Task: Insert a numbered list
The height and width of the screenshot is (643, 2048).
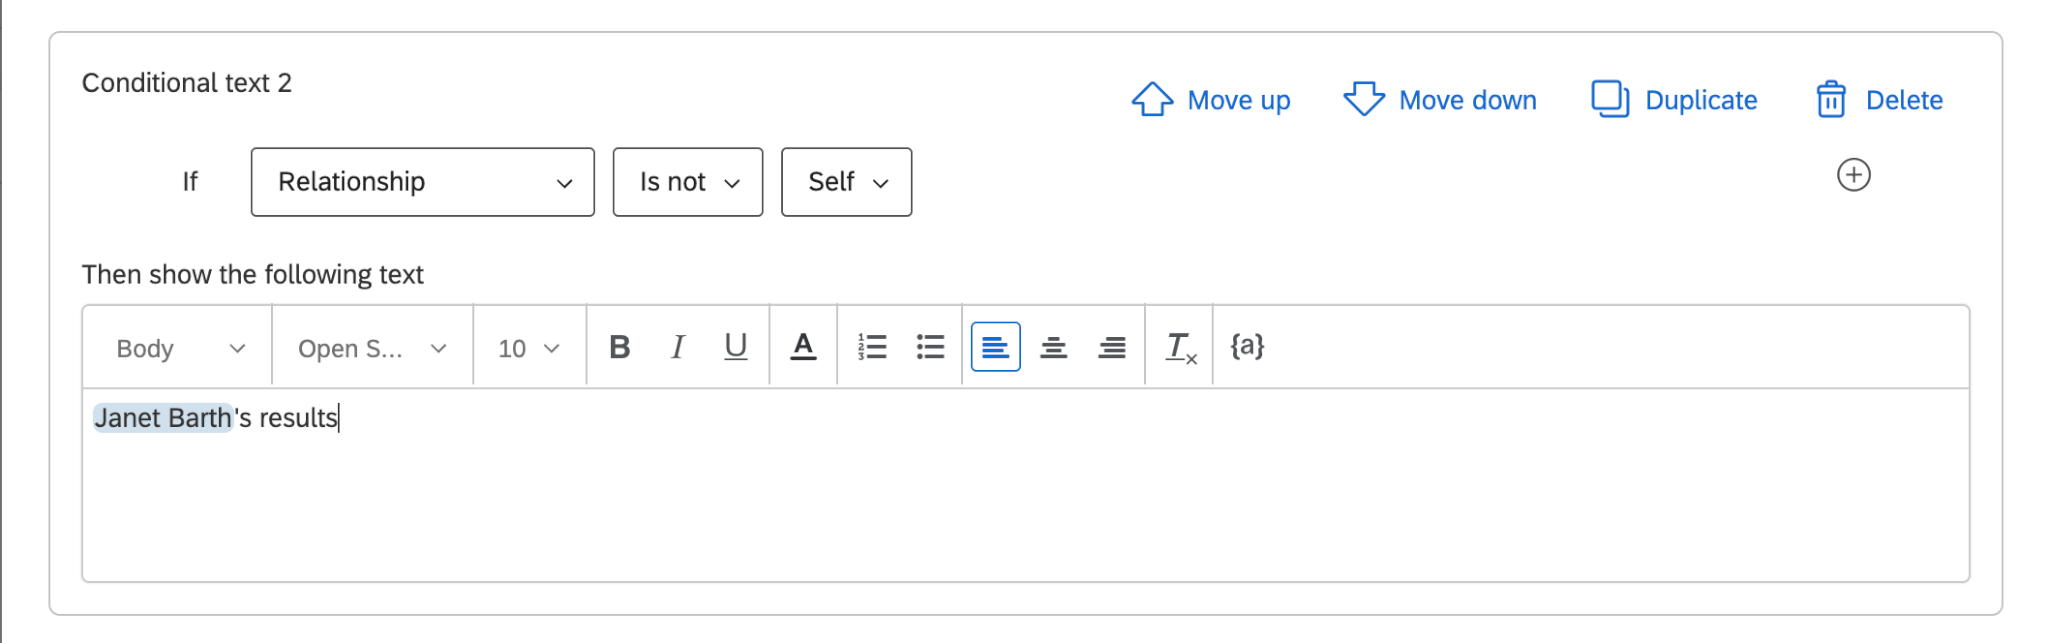Action: (x=872, y=347)
